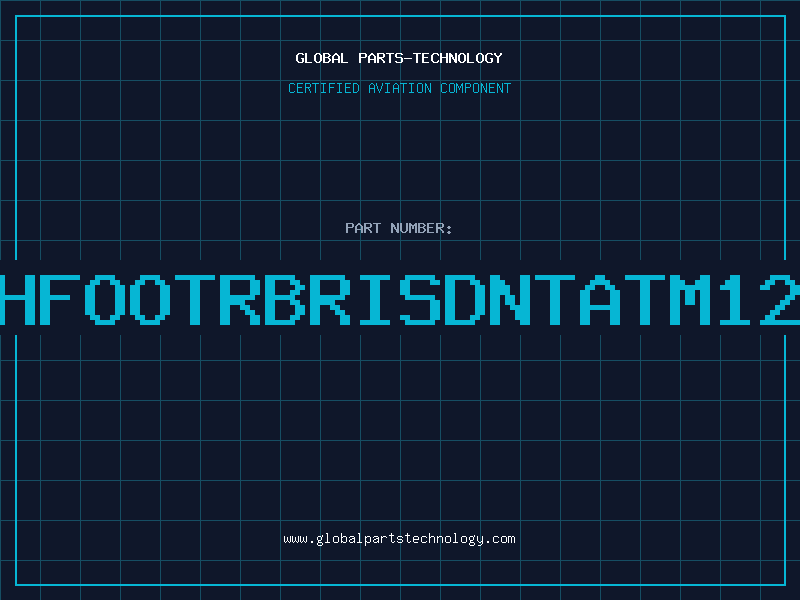Image resolution: width=800 pixels, height=600 pixels.
Task: Click the letter B in the part number
Action: coord(285,299)
